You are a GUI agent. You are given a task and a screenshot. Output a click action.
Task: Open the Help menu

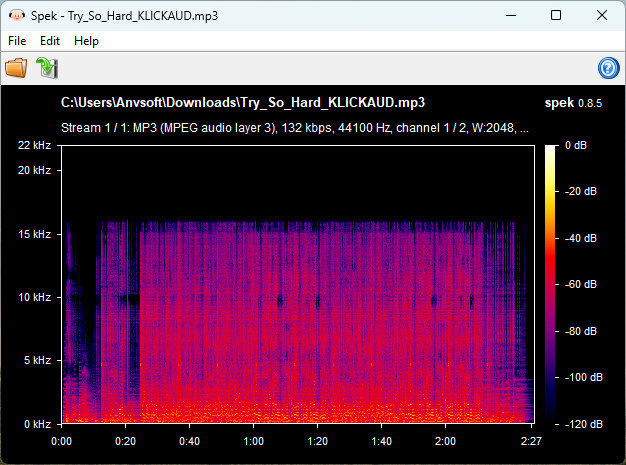pos(86,41)
